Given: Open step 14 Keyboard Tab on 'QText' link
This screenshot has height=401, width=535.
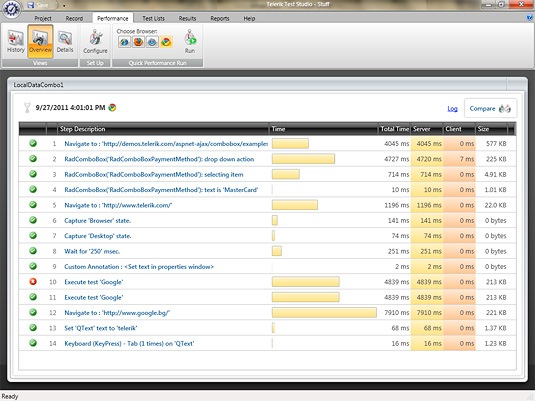Looking at the screenshot, I should (x=129, y=343).
